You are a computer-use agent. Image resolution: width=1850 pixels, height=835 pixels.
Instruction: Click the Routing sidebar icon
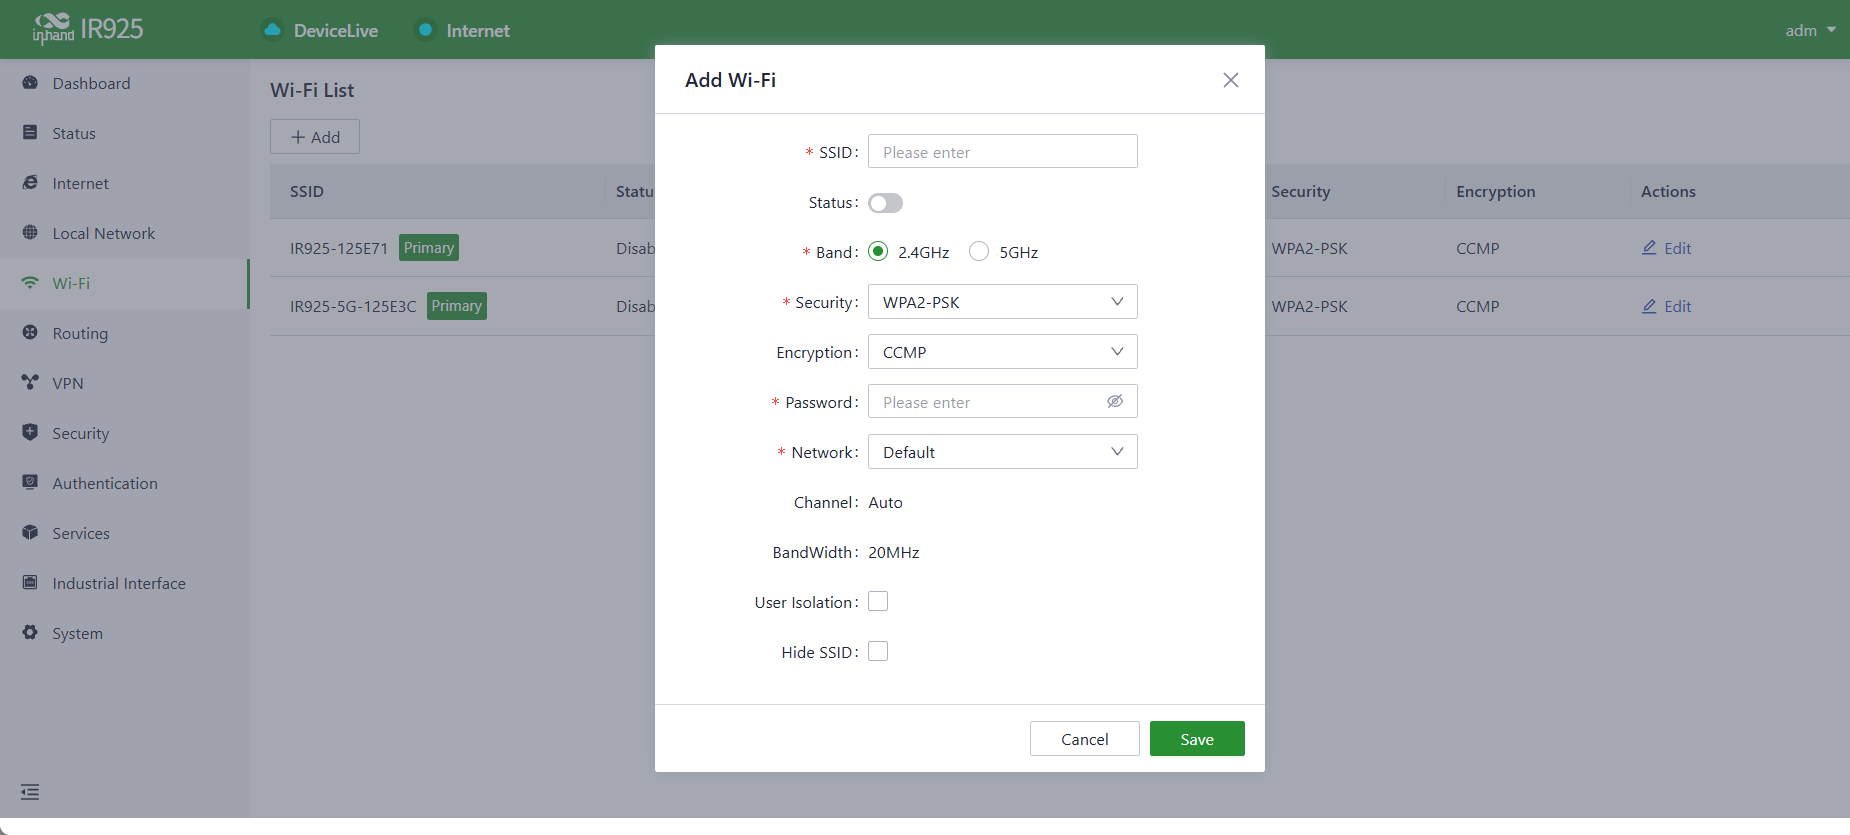coord(30,333)
